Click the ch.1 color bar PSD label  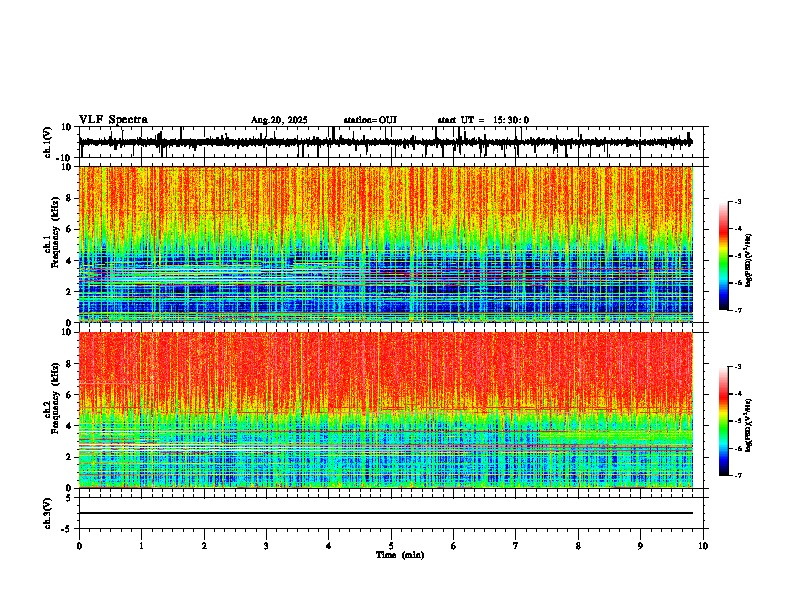(x=749, y=261)
